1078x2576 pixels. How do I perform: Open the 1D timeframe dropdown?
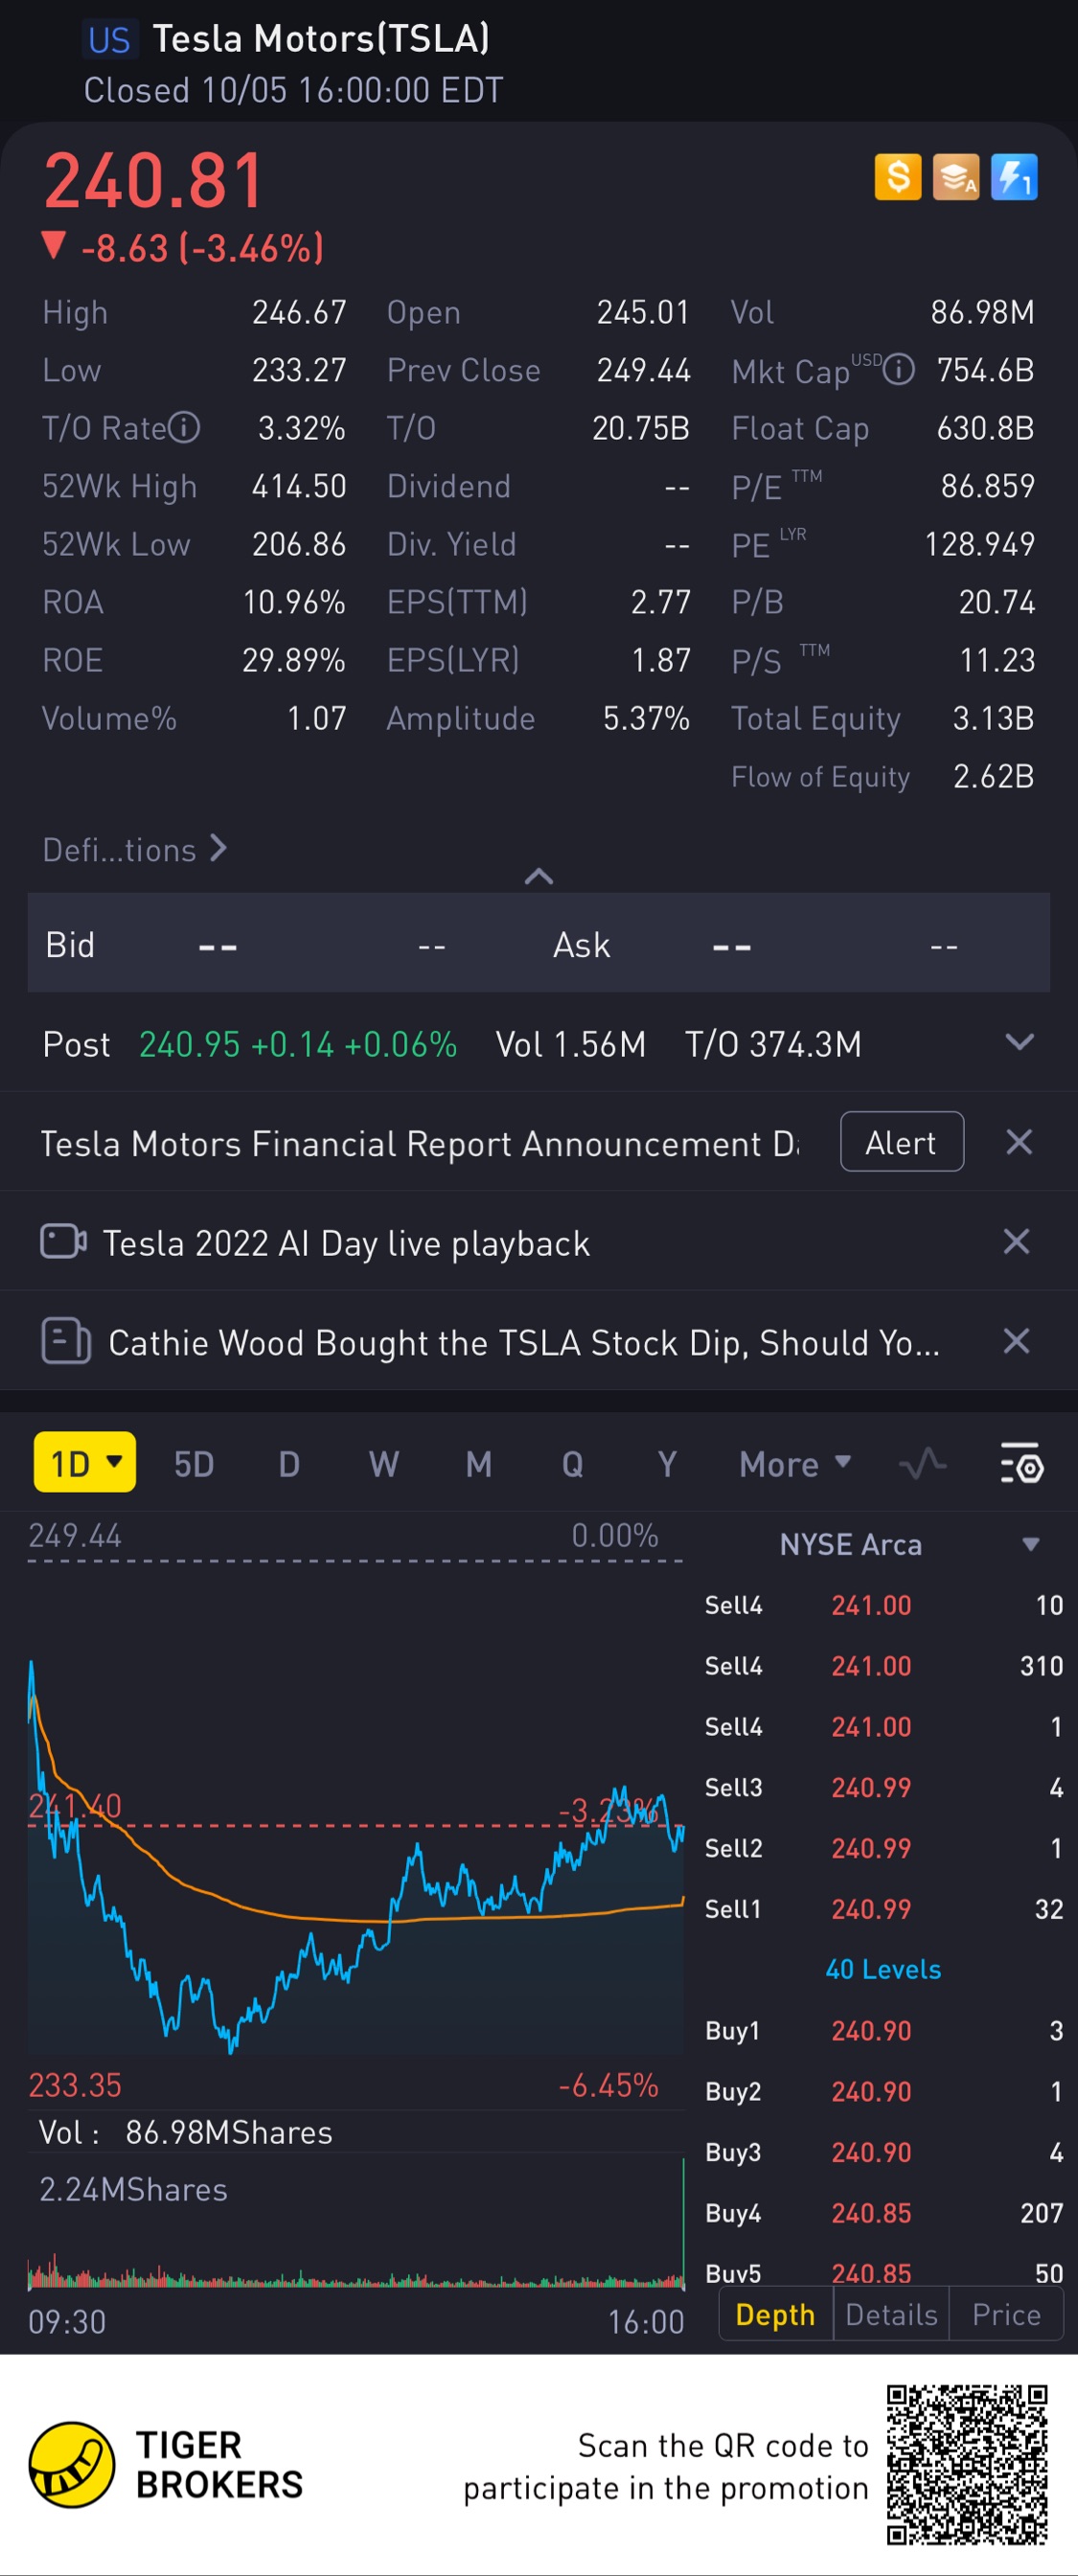(85, 1463)
